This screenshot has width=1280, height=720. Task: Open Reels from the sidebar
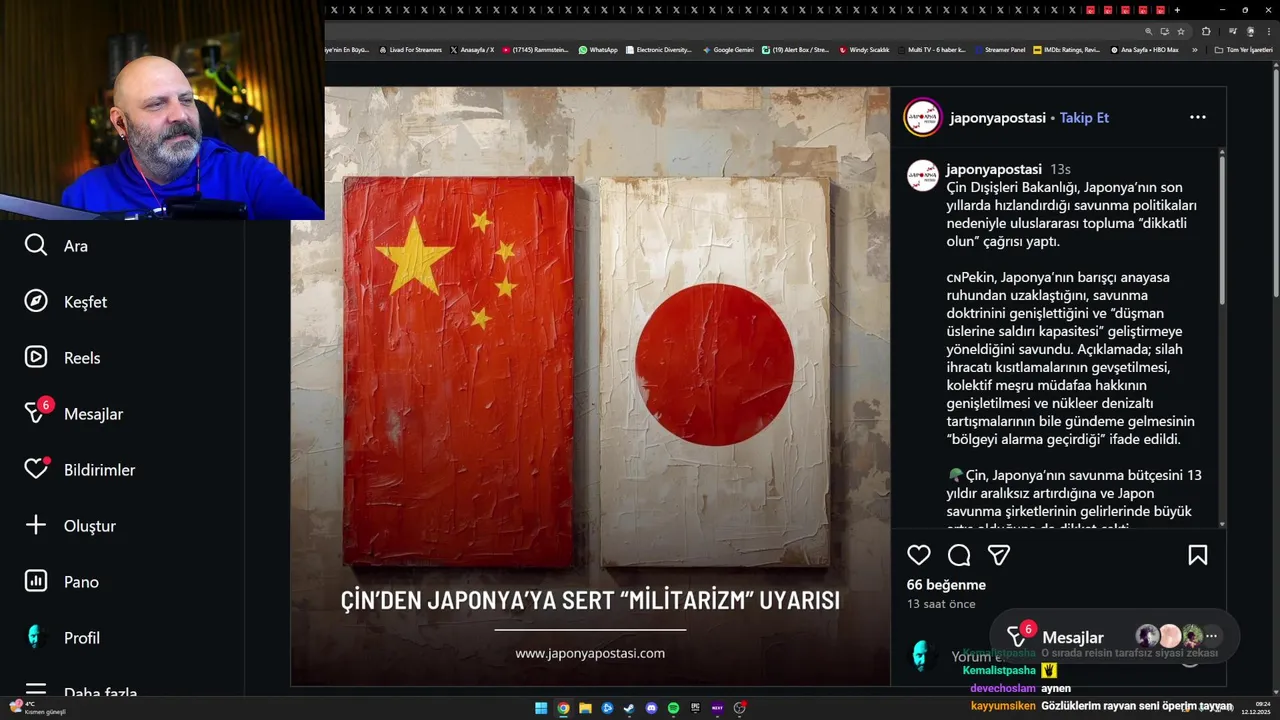[x=62, y=358]
